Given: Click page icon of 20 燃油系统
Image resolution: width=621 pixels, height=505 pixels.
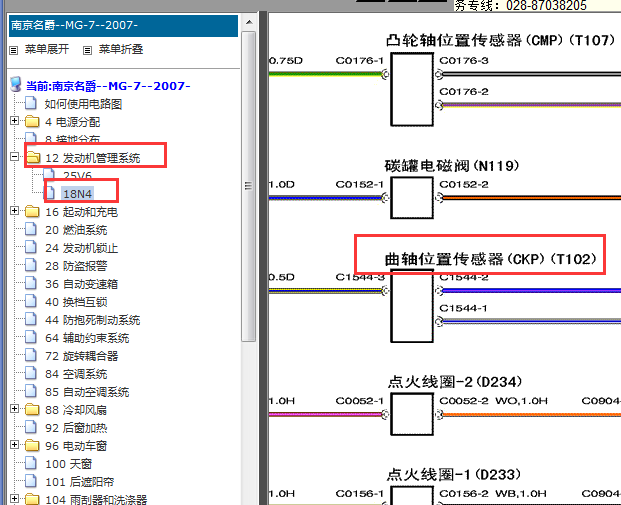Looking at the screenshot, I should click(31, 229).
